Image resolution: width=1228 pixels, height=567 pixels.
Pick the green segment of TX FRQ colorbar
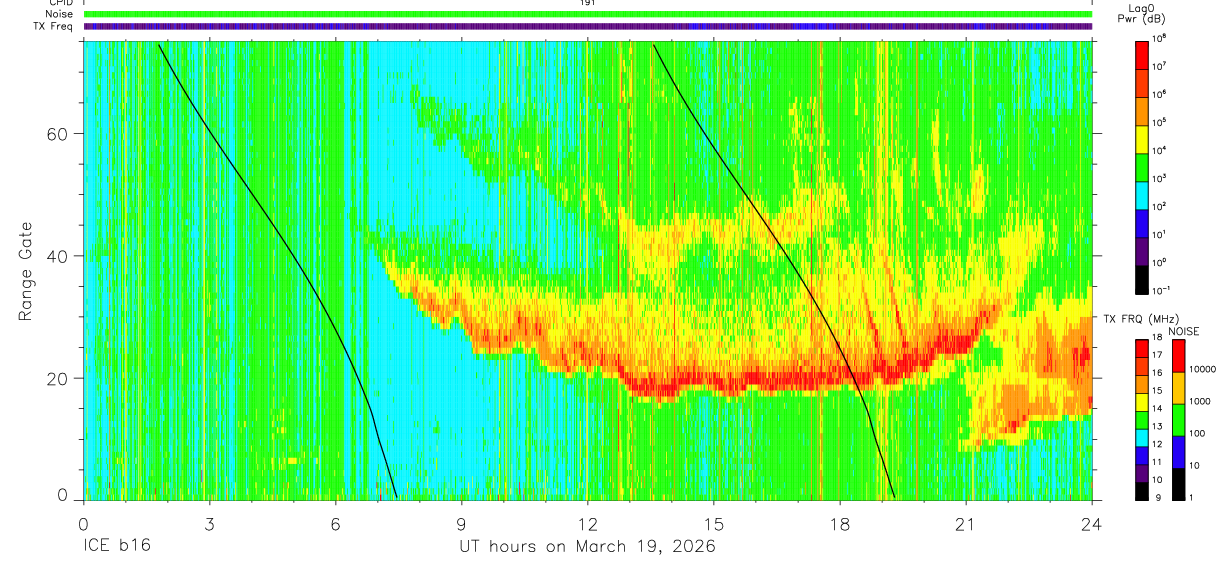click(1142, 419)
